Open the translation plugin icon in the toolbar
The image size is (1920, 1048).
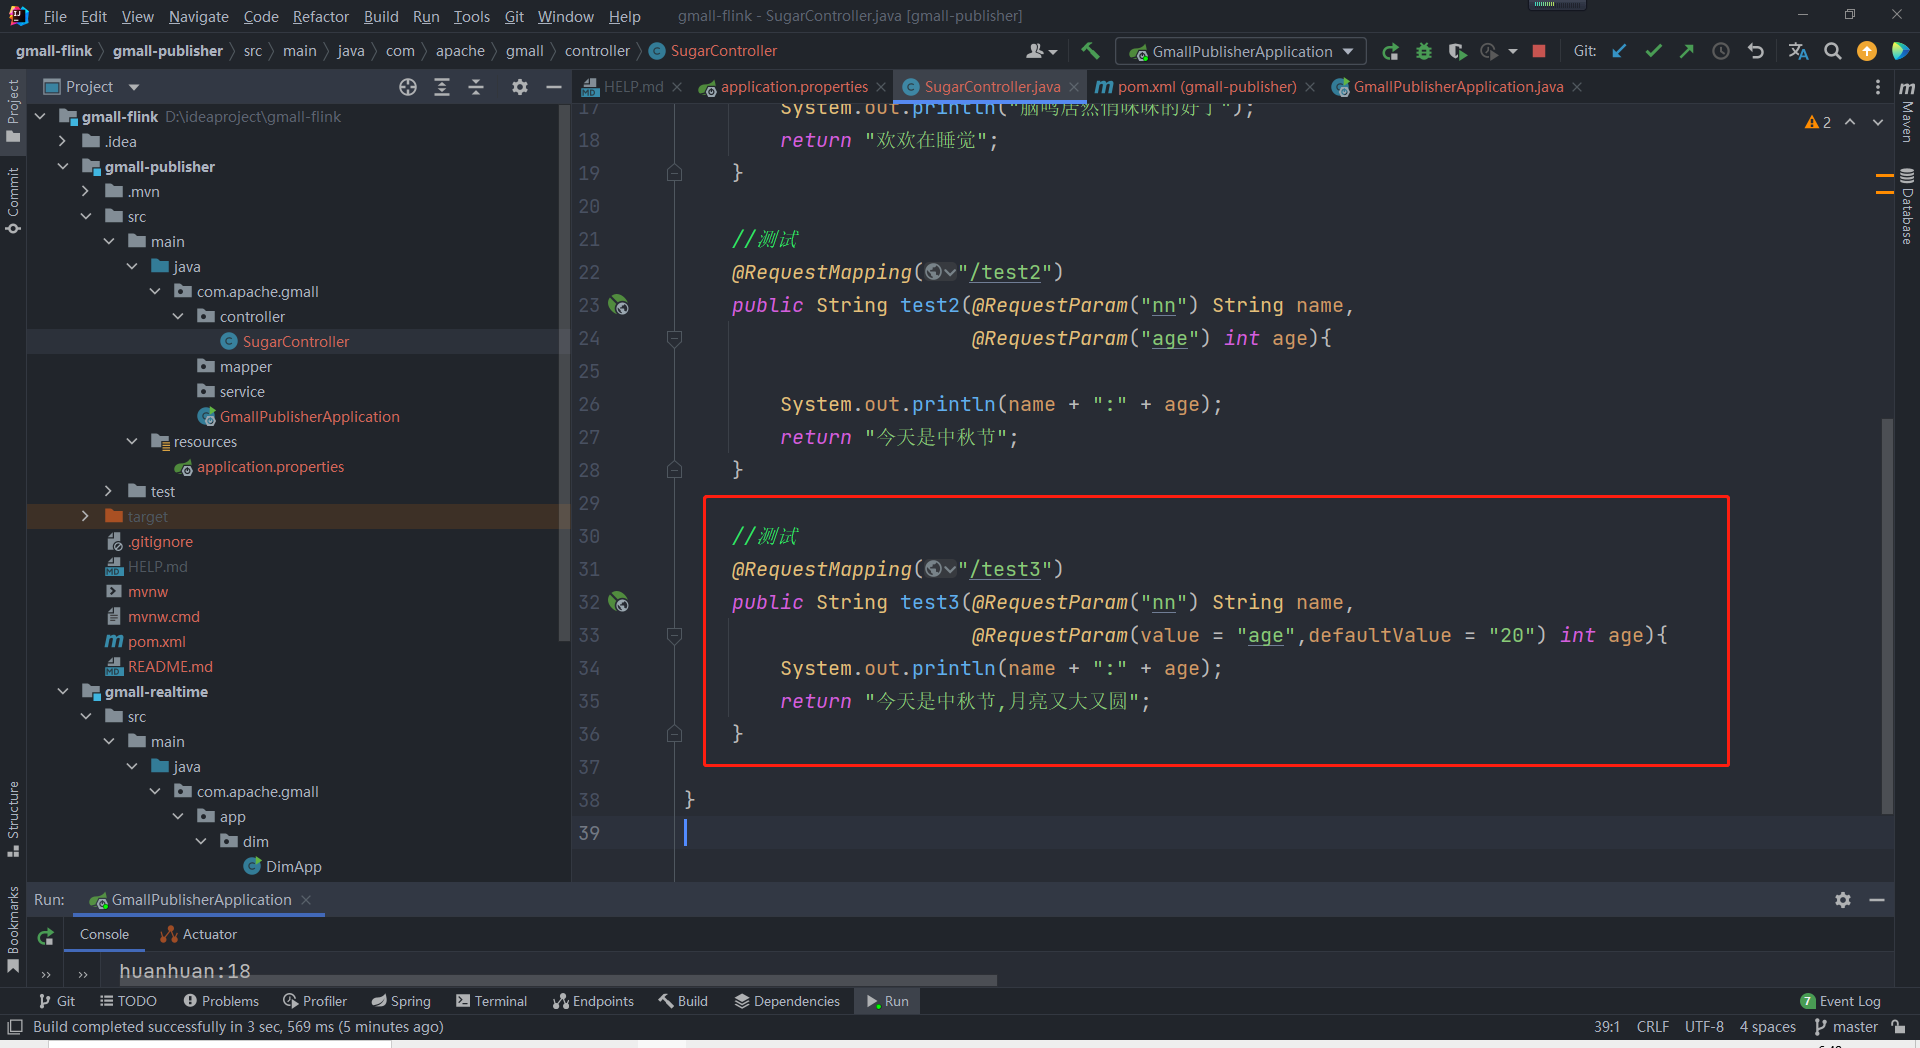pos(1798,51)
